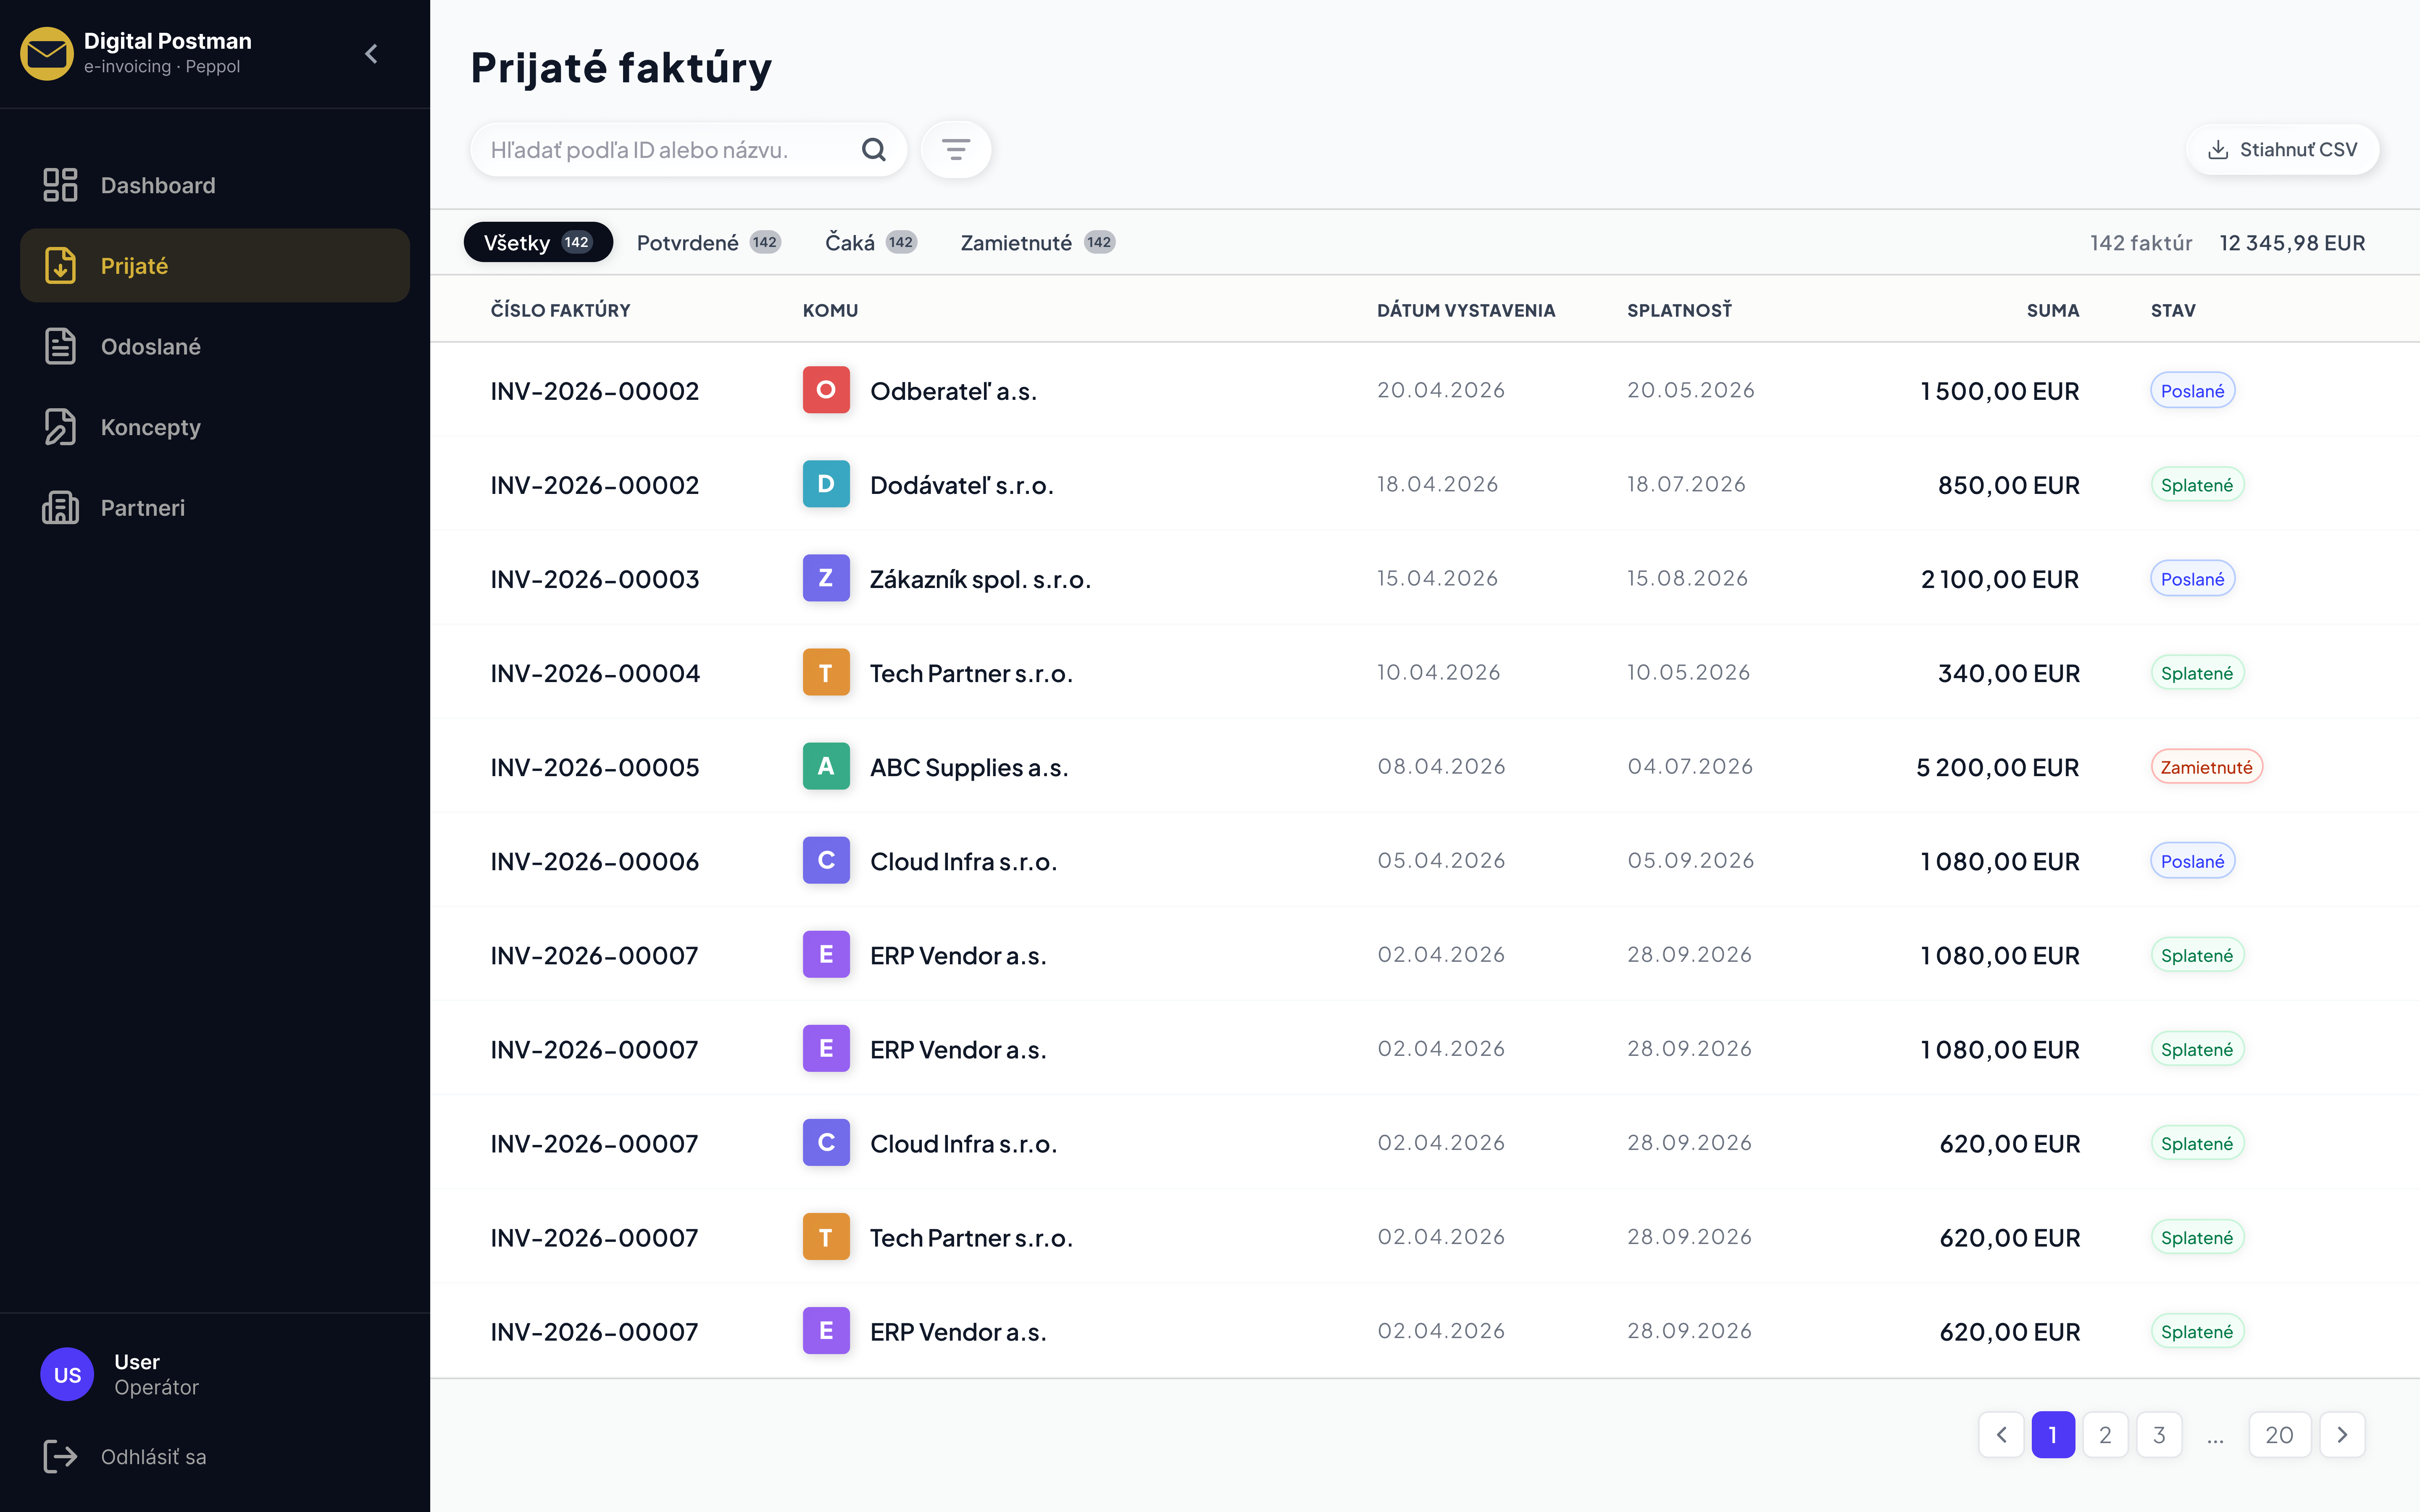Image resolution: width=2420 pixels, height=1512 pixels.
Task: Click the company name Odberateľ a.s.
Action: click(953, 391)
